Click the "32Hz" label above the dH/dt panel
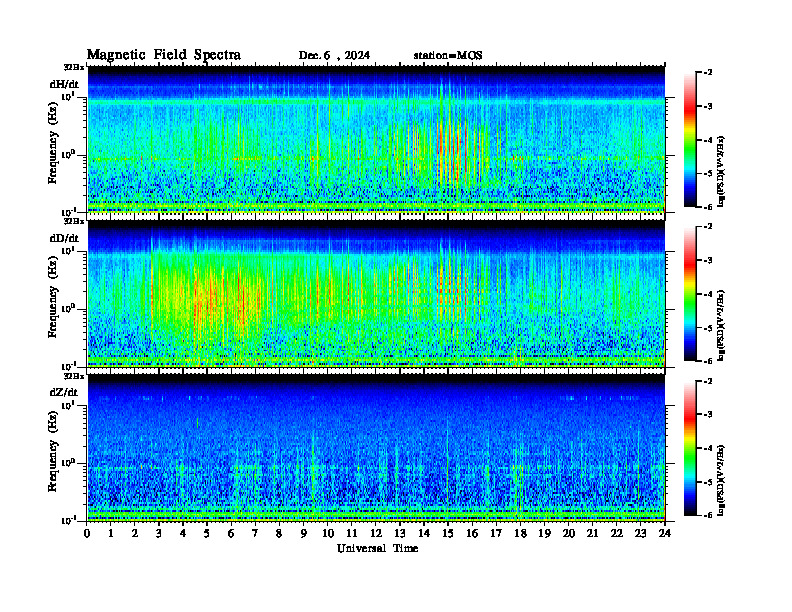Viewport: 792px width, 612px height. 74,67
